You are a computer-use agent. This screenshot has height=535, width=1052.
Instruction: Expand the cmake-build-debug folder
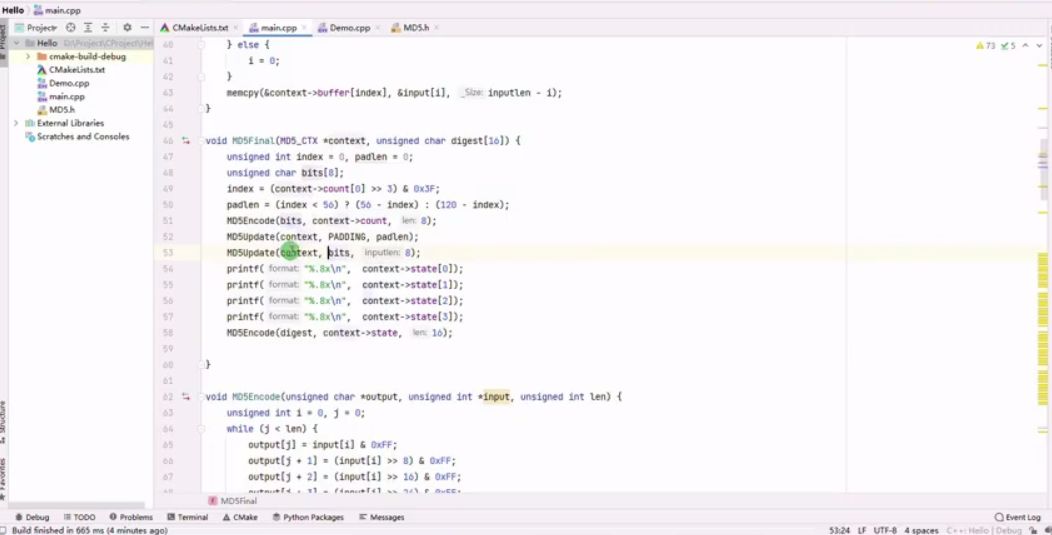click(28, 56)
